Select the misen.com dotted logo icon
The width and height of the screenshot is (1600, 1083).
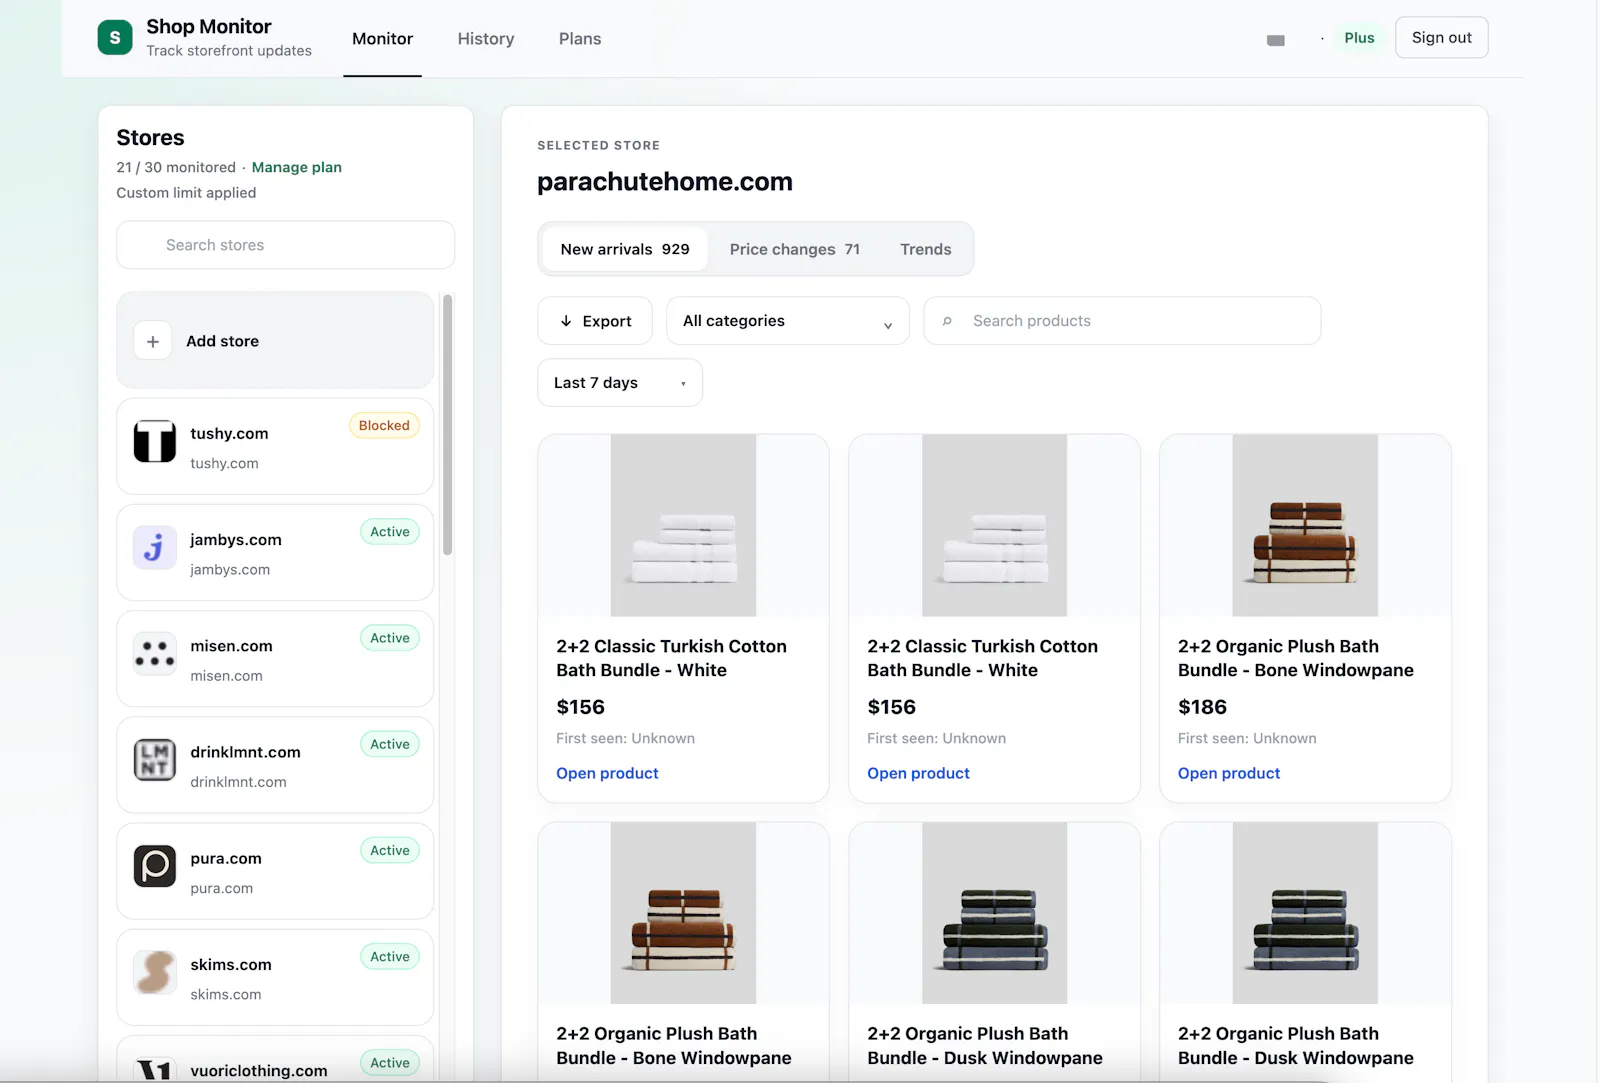click(155, 654)
